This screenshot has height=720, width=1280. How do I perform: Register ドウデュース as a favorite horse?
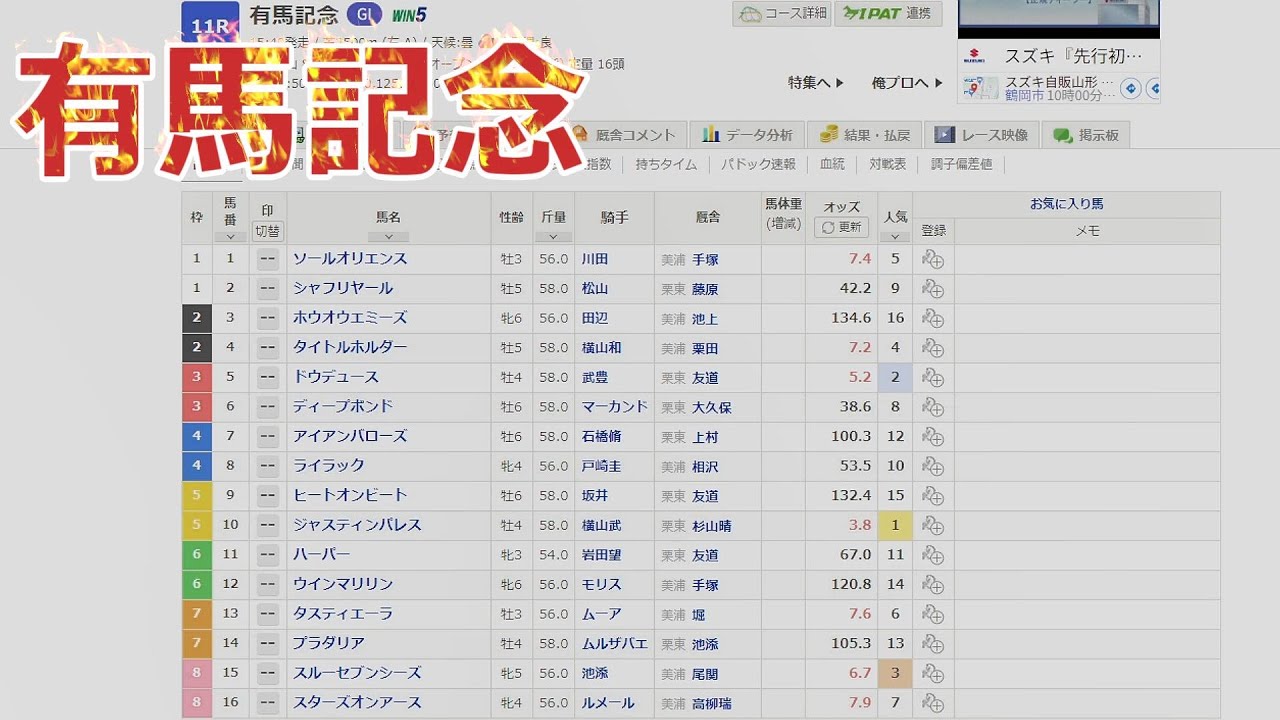point(933,377)
